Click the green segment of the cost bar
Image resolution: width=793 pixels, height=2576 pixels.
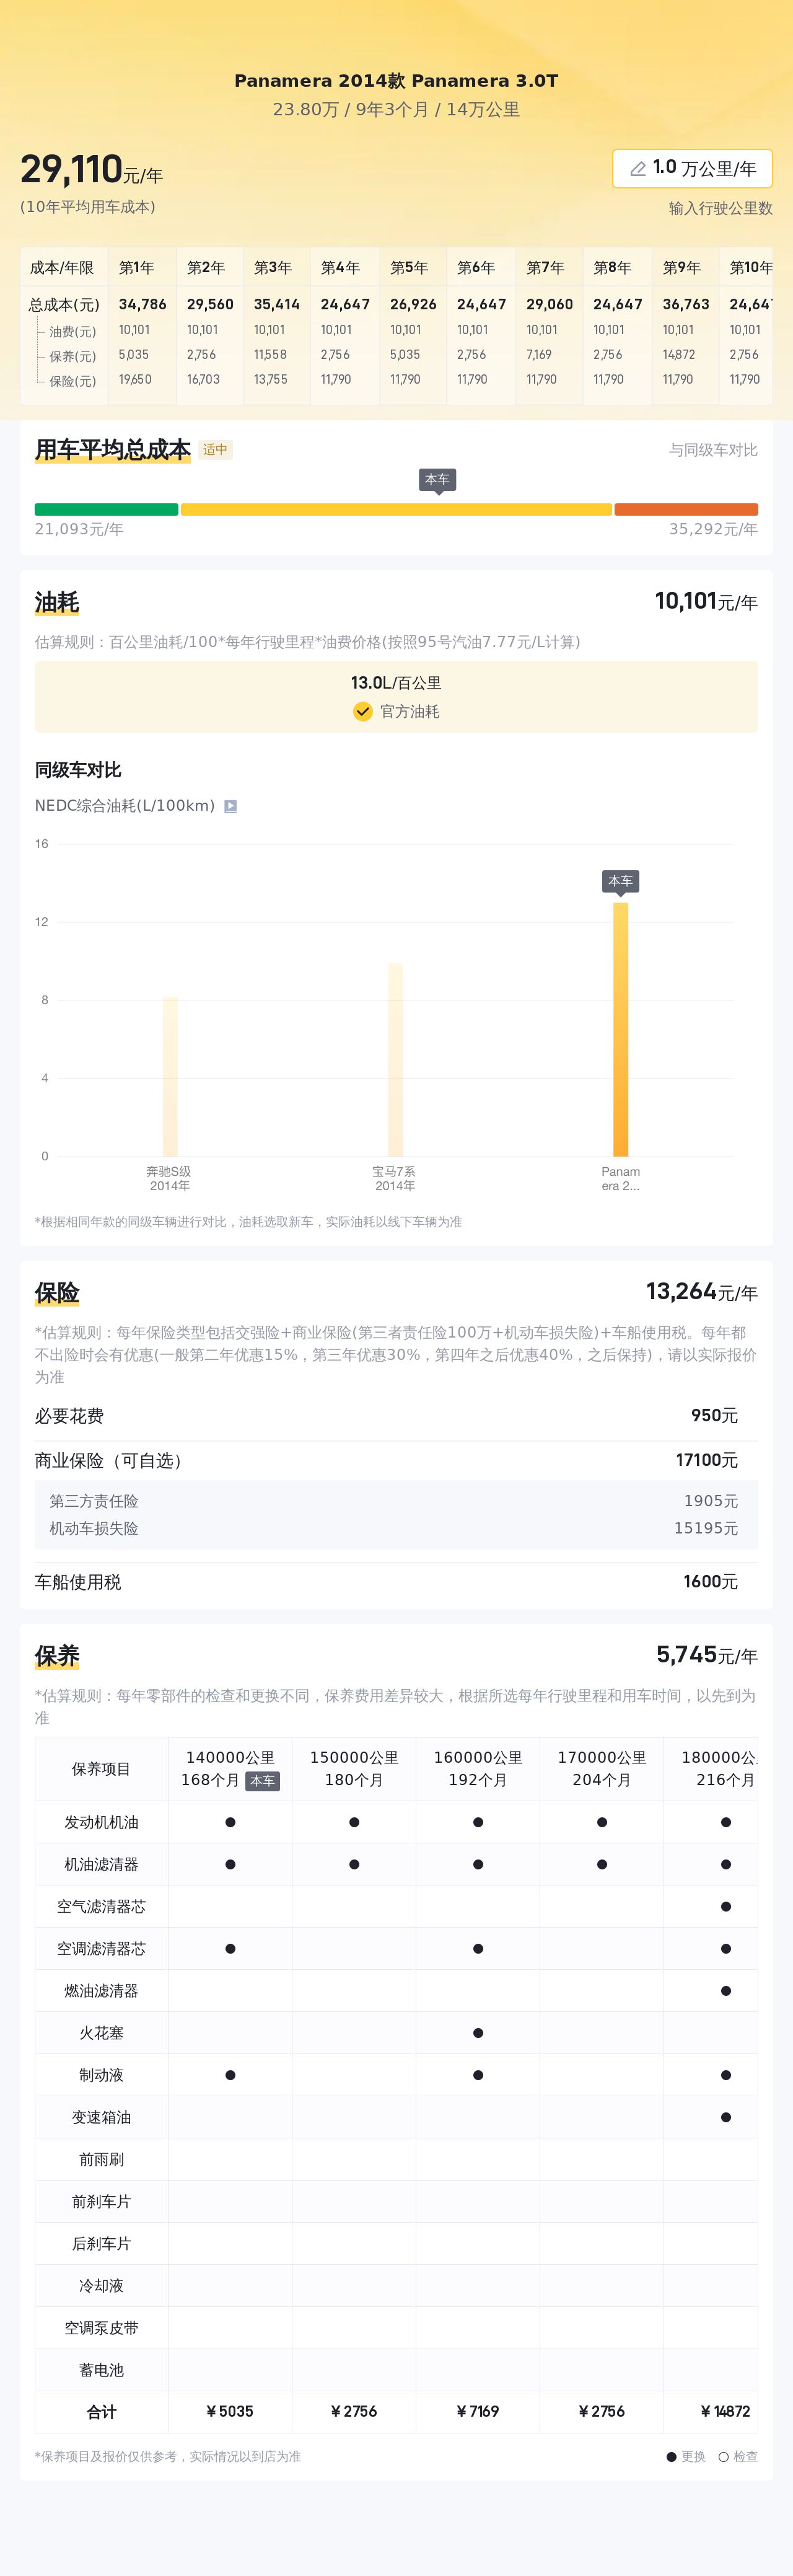pyautogui.click(x=106, y=509)
